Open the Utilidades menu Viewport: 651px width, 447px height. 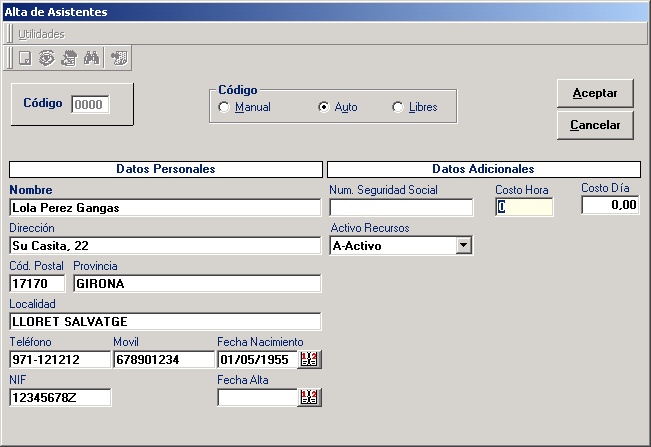click(42, 34)
